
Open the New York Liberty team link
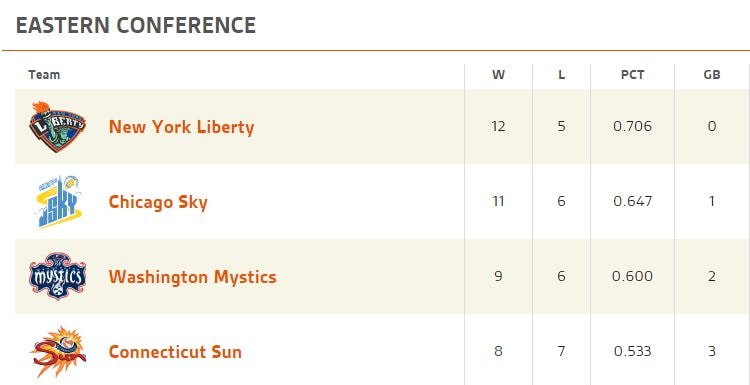(x=181, y=127)
